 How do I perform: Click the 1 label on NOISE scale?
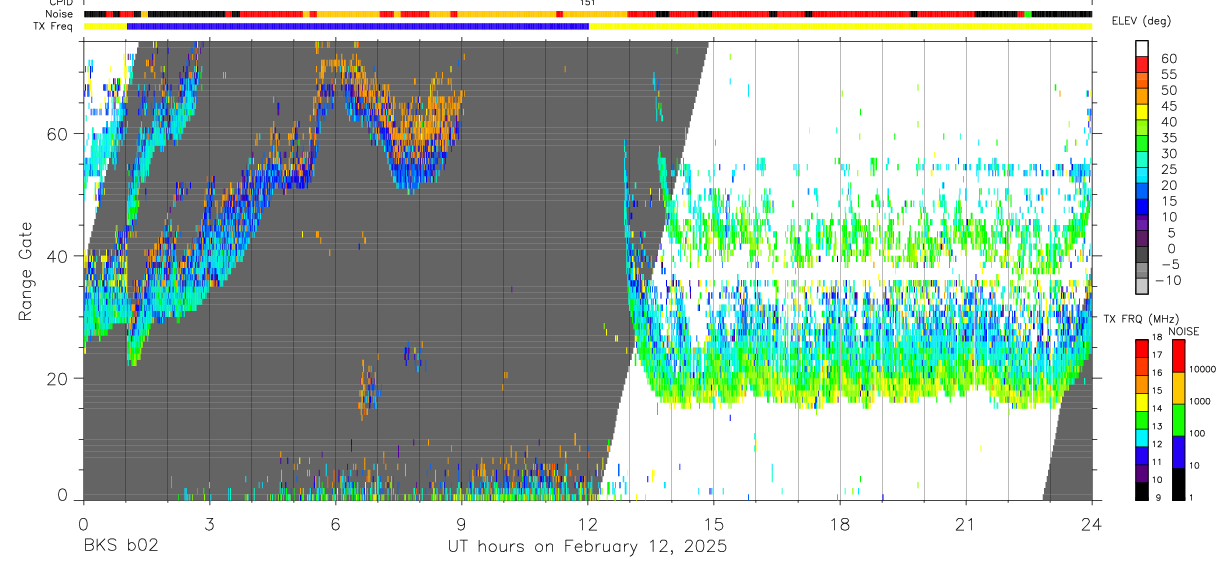point(1193,498)
